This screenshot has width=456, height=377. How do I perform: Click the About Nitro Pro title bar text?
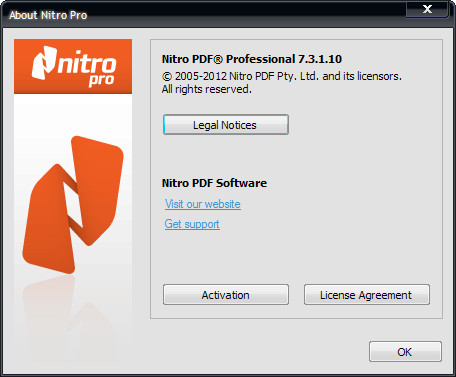point(48,15)
